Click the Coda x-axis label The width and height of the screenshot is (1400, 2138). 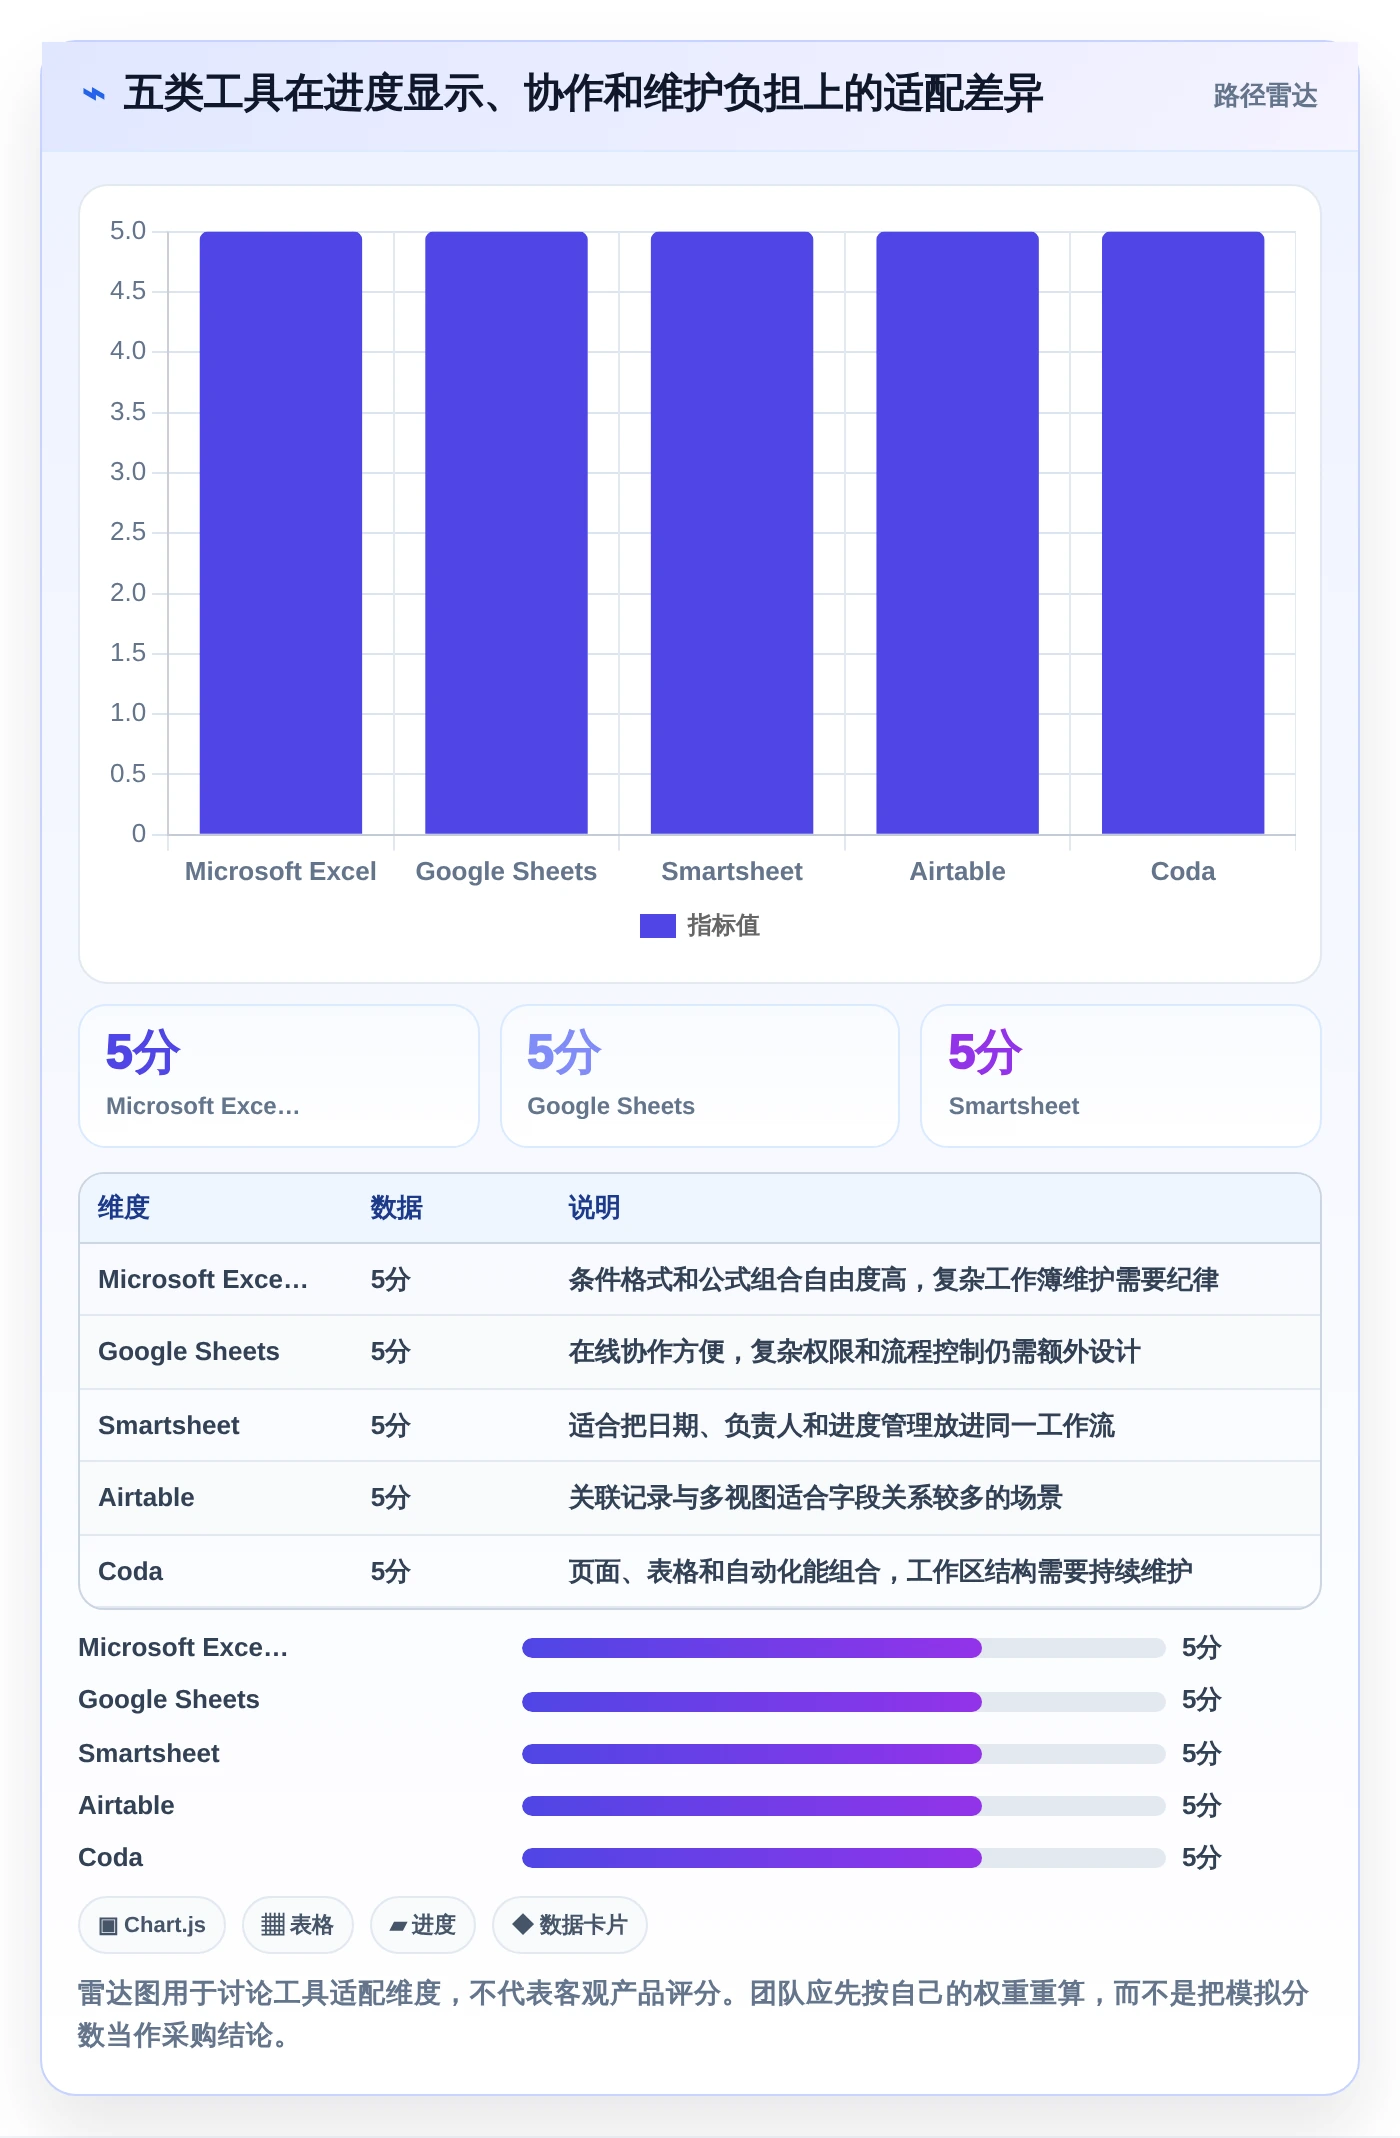[1183, 871]
